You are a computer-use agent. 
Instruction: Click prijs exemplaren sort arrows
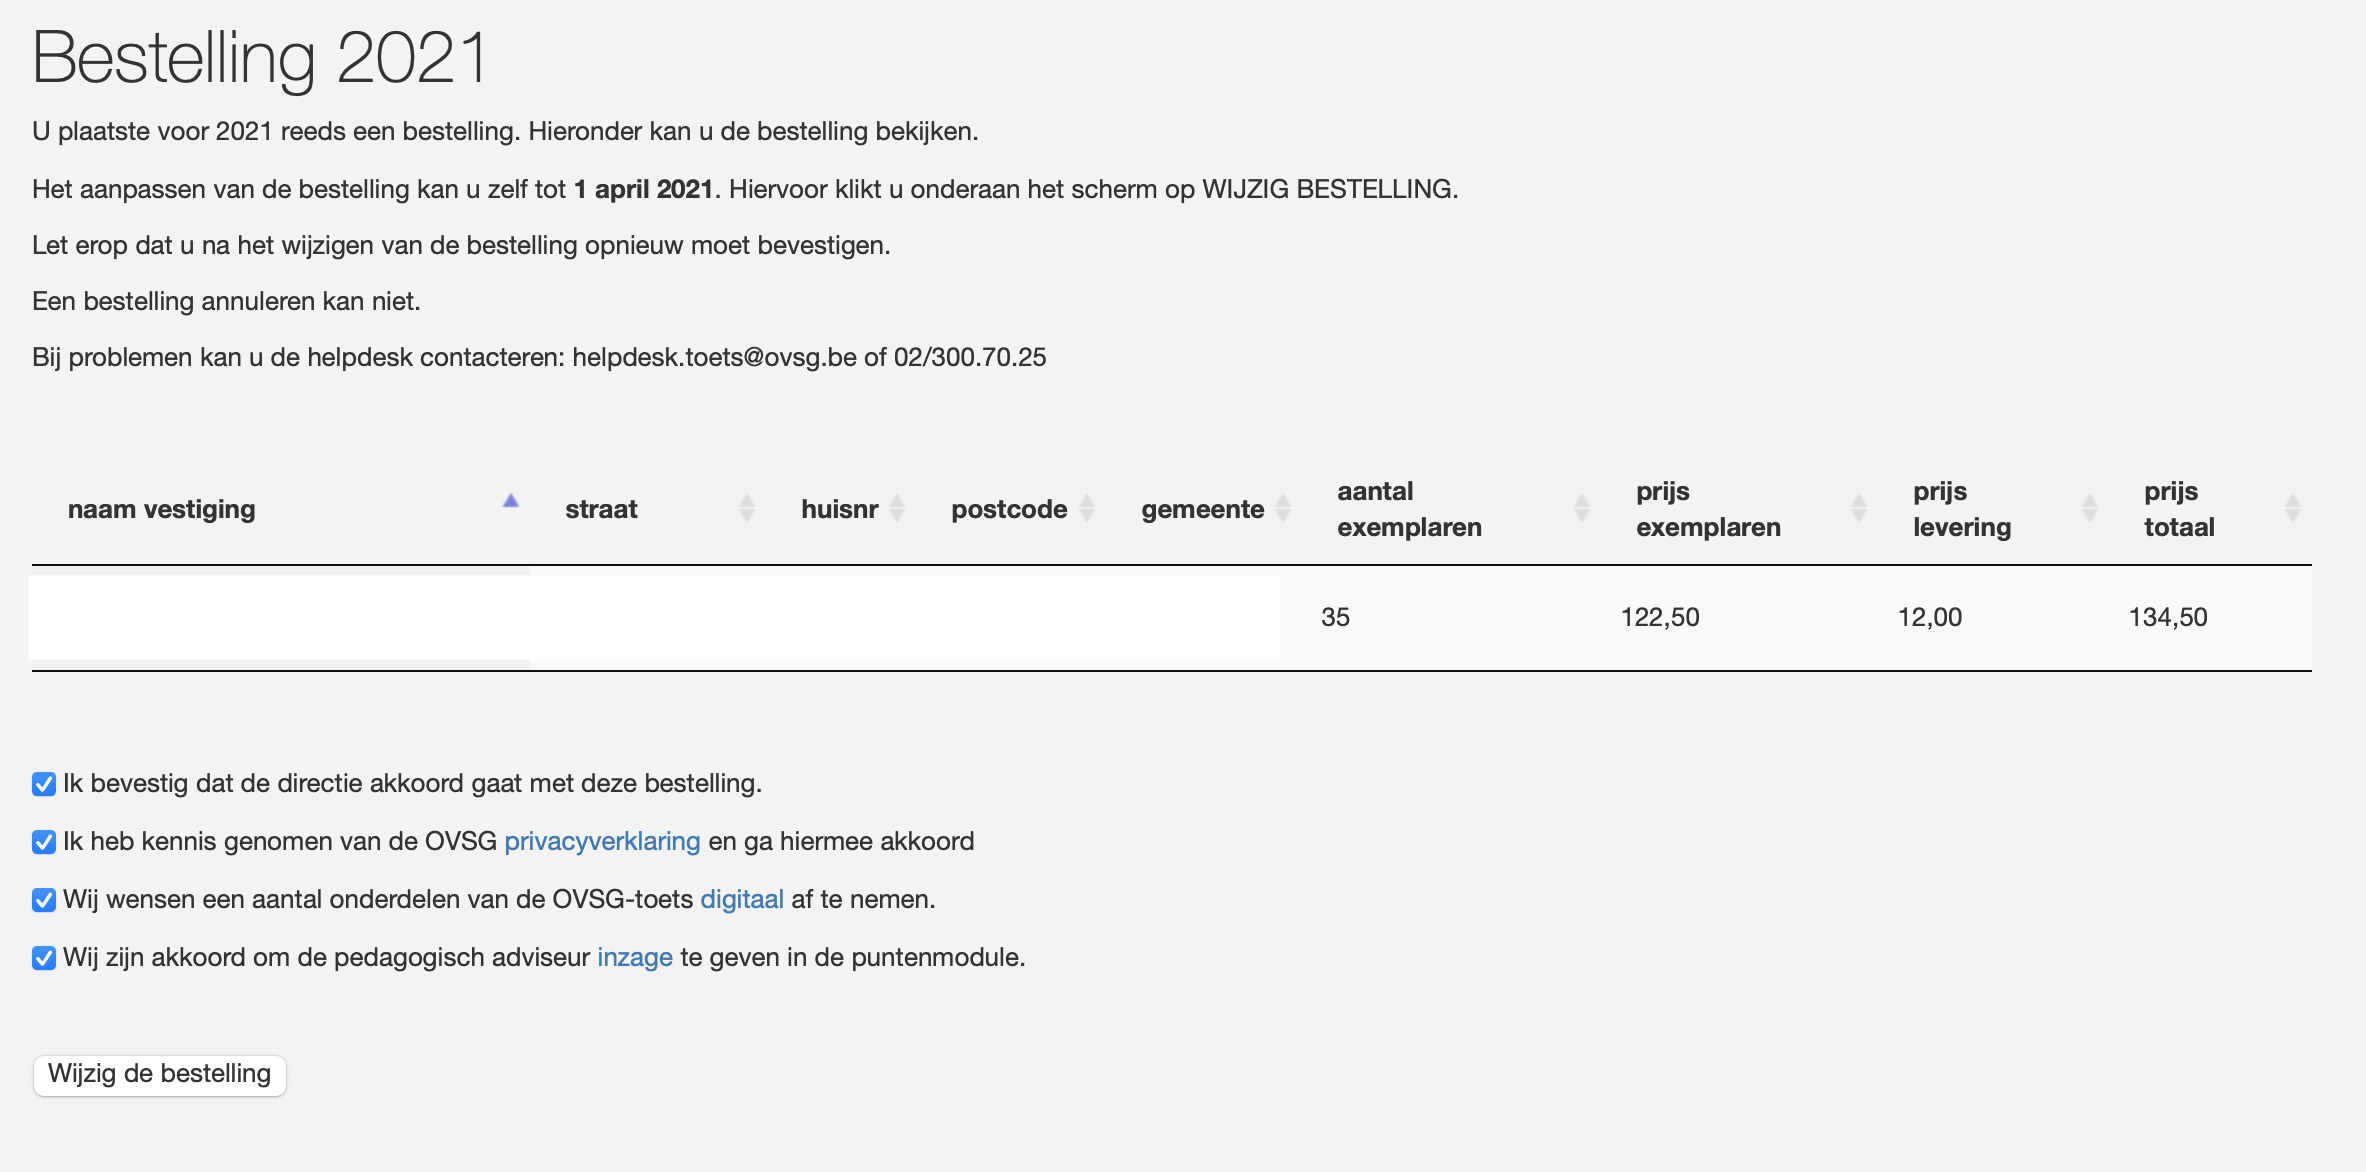click(1859, 509)
